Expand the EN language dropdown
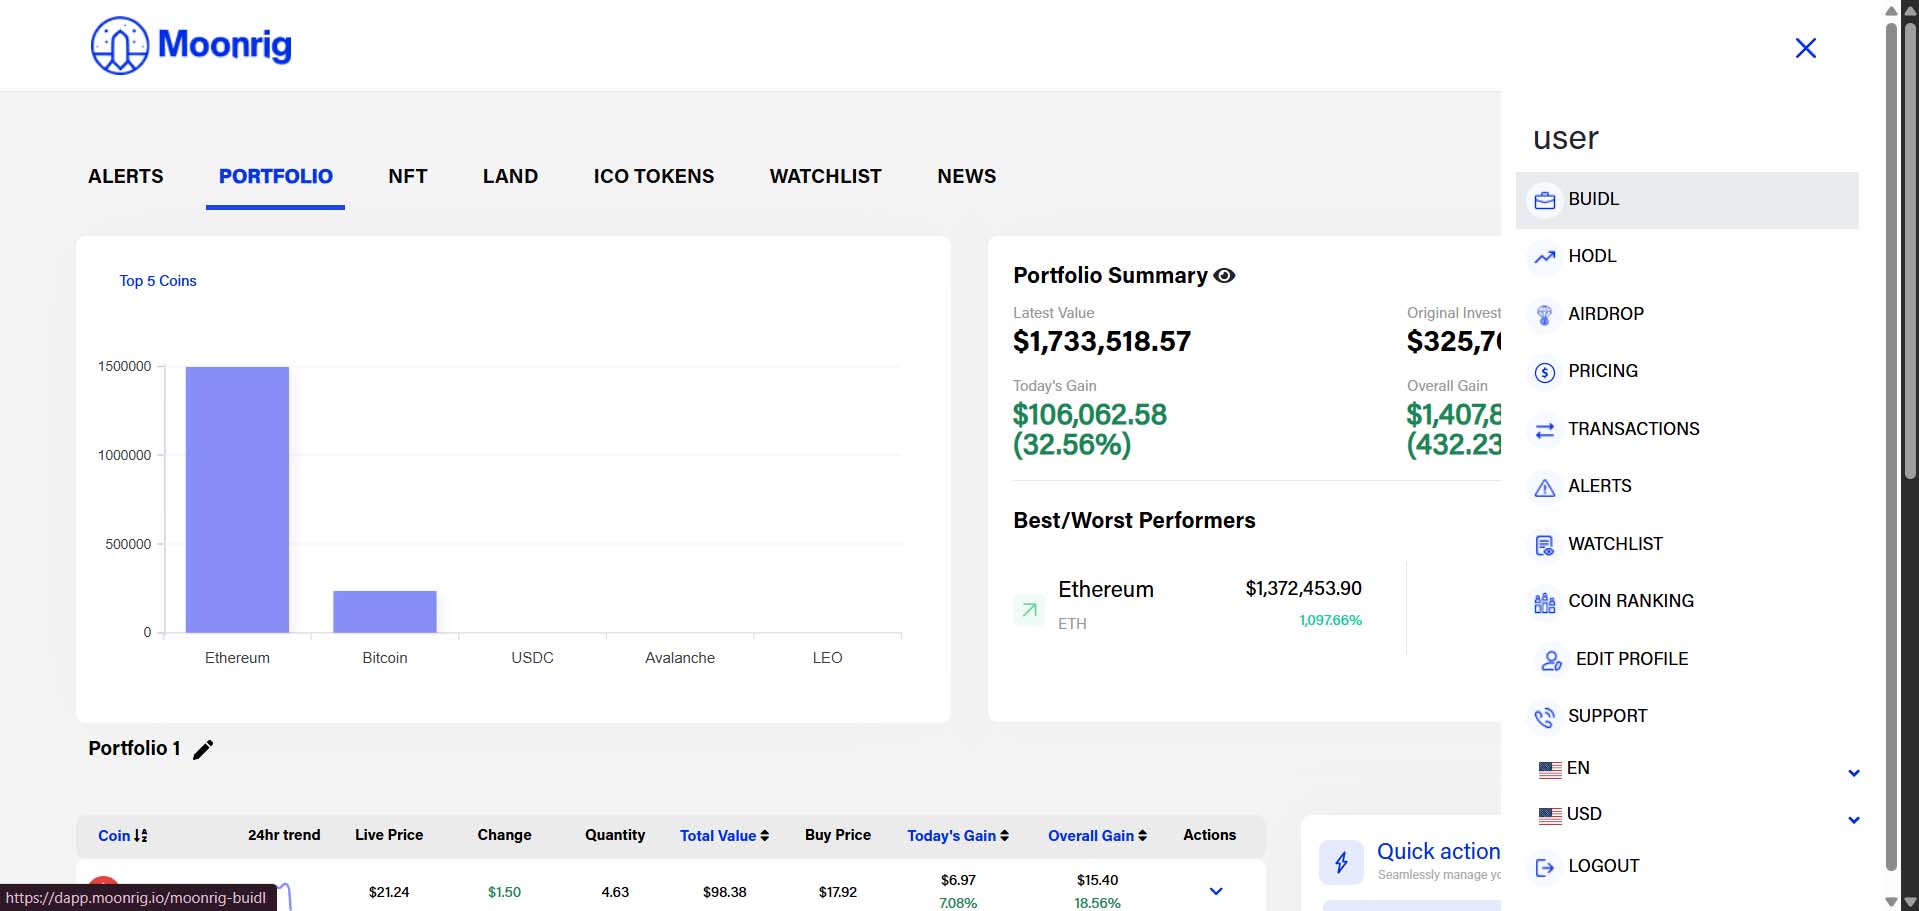Screen dimensions: 1919x911 [1853, 773]
